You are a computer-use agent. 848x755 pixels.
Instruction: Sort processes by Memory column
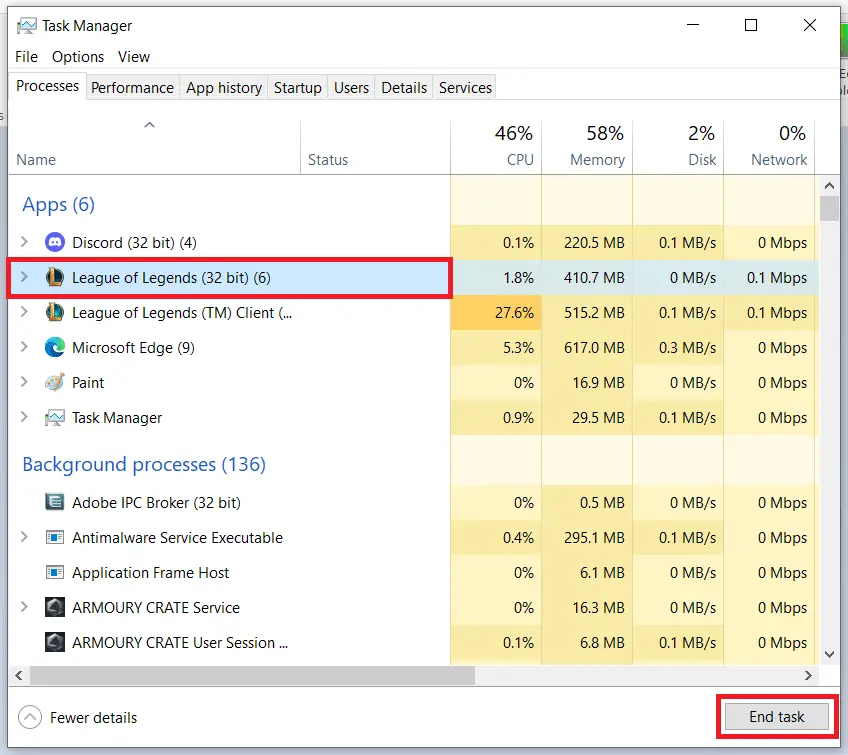(587, 147)
